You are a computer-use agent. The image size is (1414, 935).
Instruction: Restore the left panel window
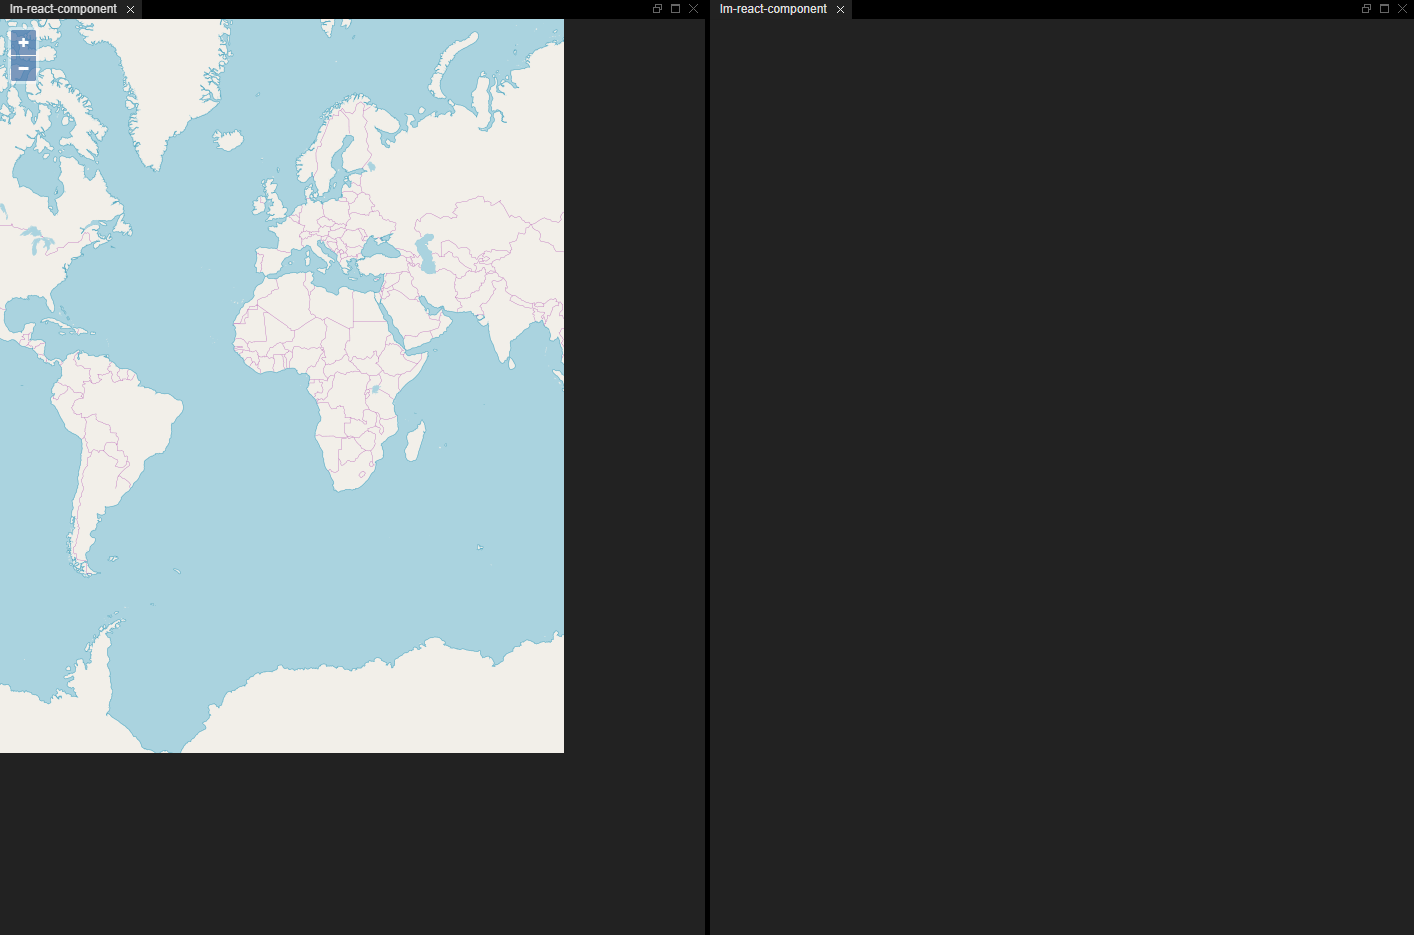[657, 8]
